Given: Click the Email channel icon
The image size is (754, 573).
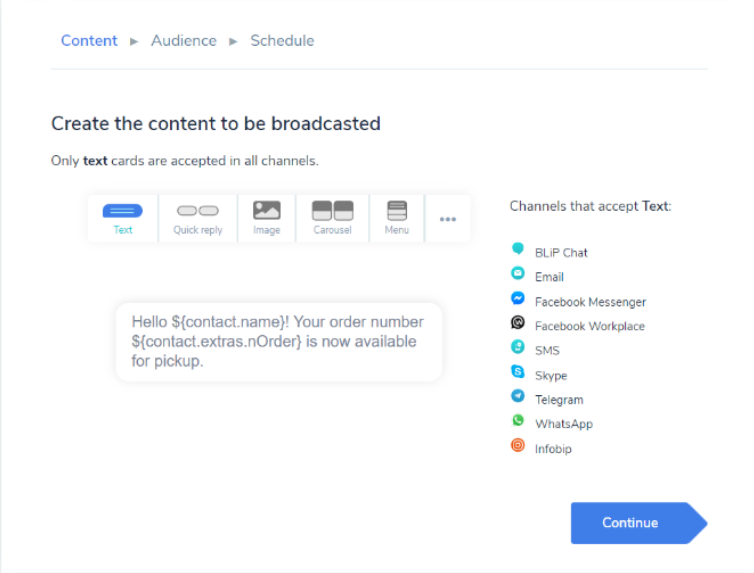Looking at the screenshot, I should click(518, 274).
